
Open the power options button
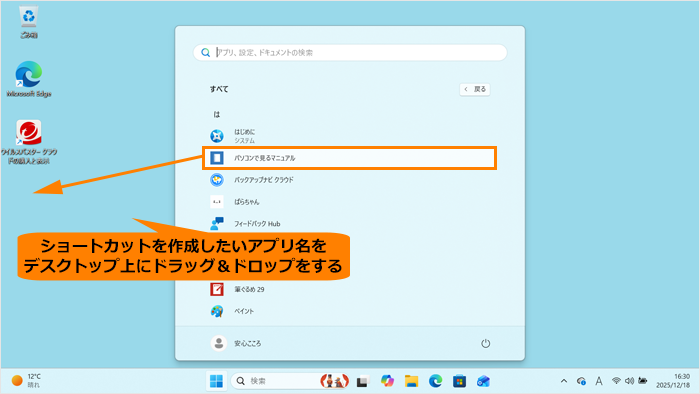(x=485, y=343)
